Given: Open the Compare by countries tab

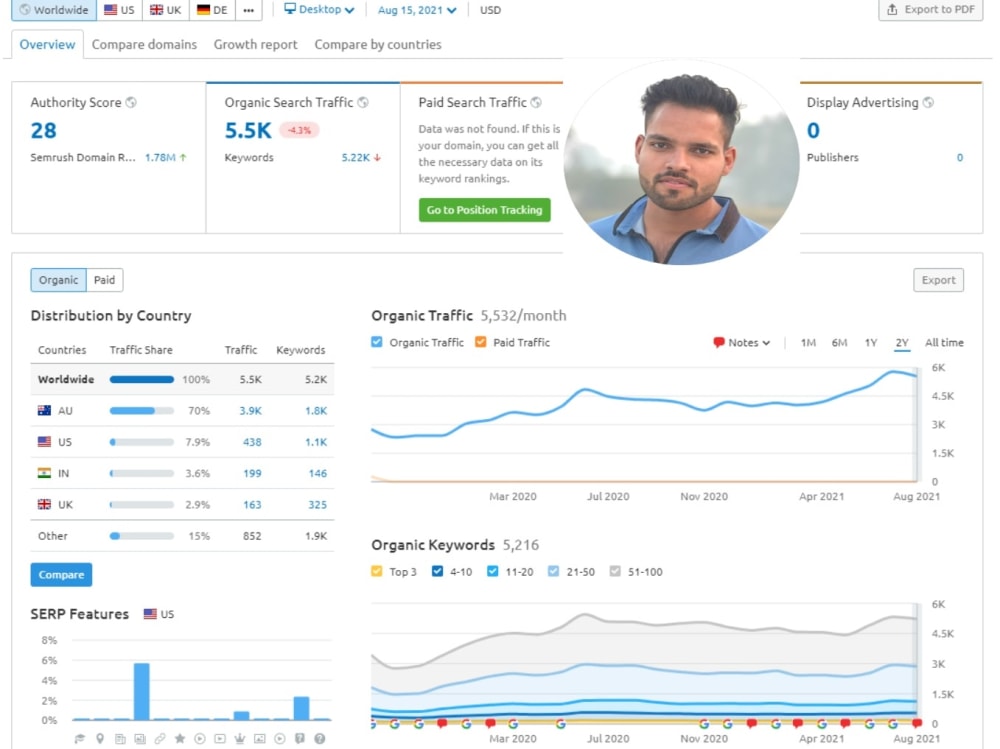Looking at the screenshot, I should click(x=378, y=45).
